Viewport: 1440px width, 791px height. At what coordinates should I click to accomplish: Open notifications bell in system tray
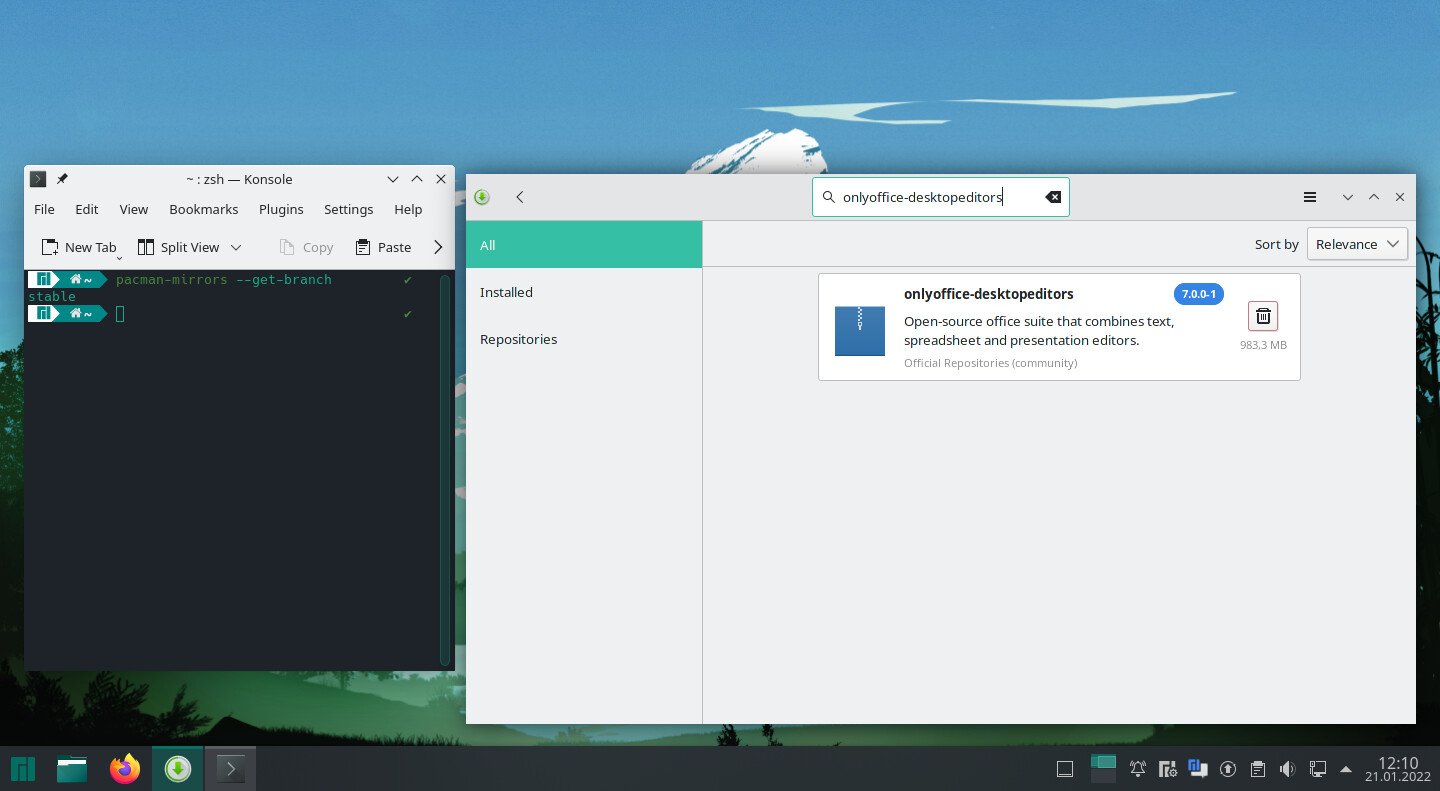1138,769
